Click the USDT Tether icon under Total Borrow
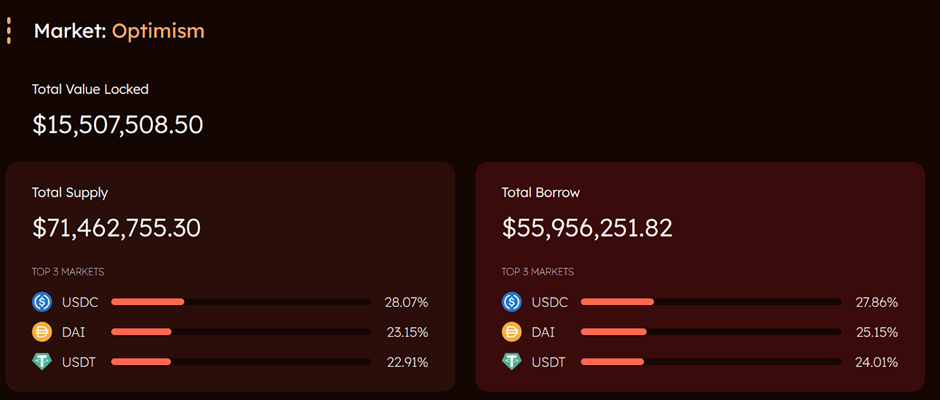Viewport: 940px width, 400px height. pyautogui.click(x=512, y=362)
